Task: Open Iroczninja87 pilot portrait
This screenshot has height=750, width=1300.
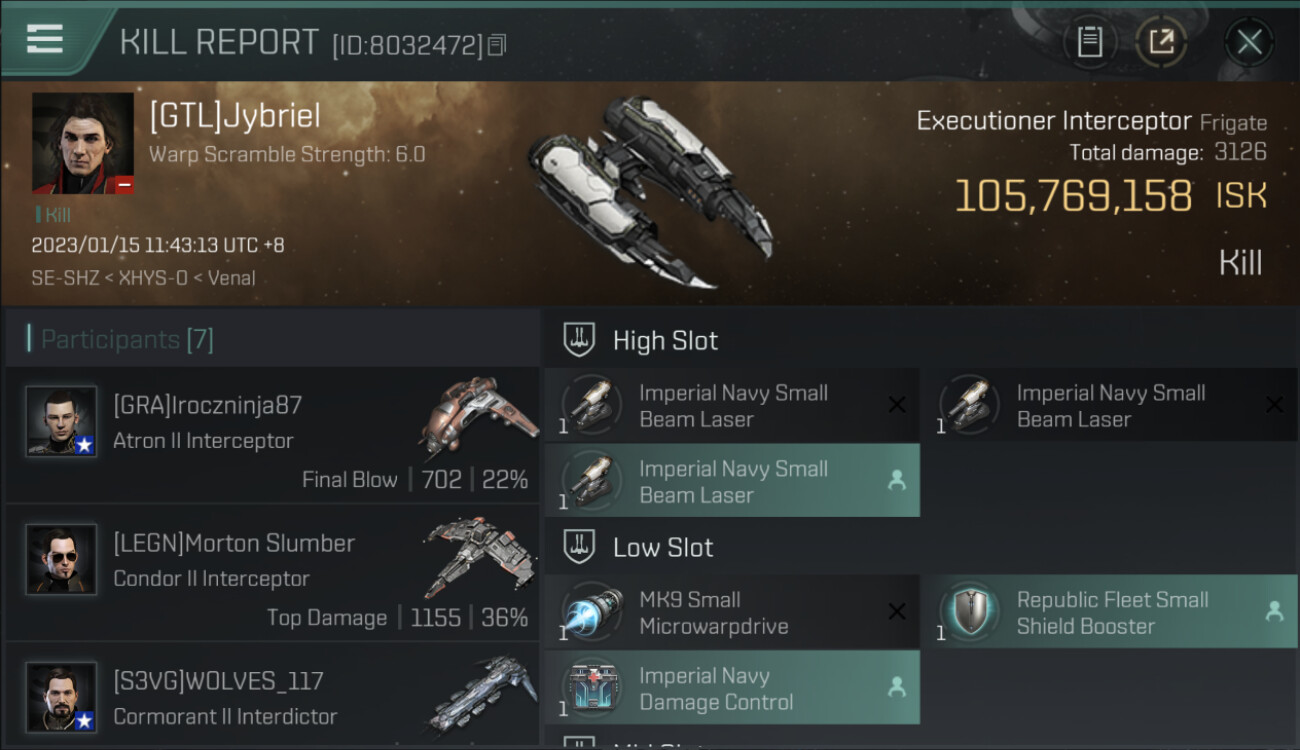Action: pos(61,422)
